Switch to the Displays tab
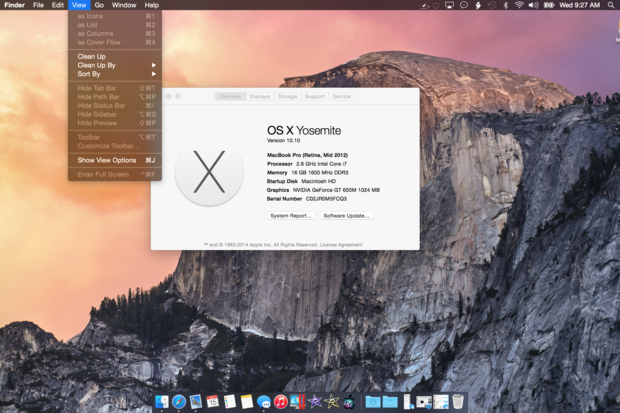This screenshot has height=413, width=620. 260,96
